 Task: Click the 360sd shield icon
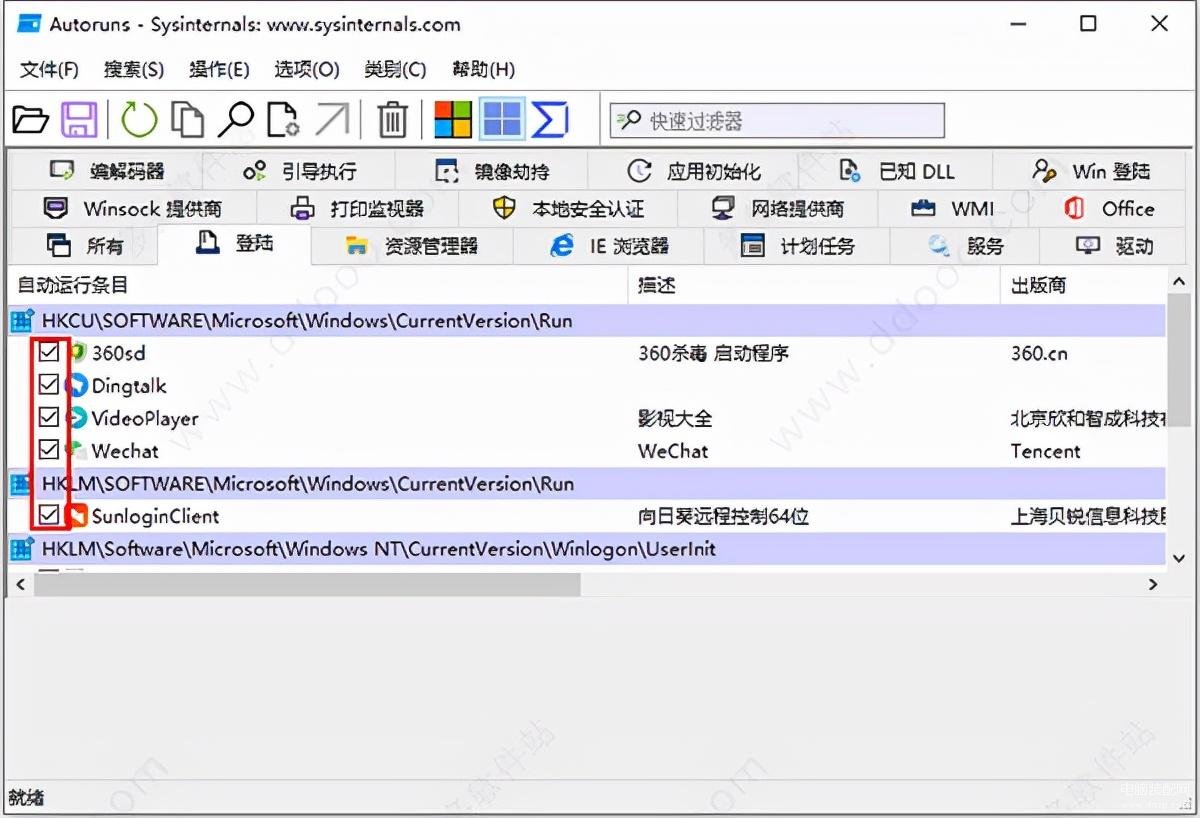[x=78, y=352]
